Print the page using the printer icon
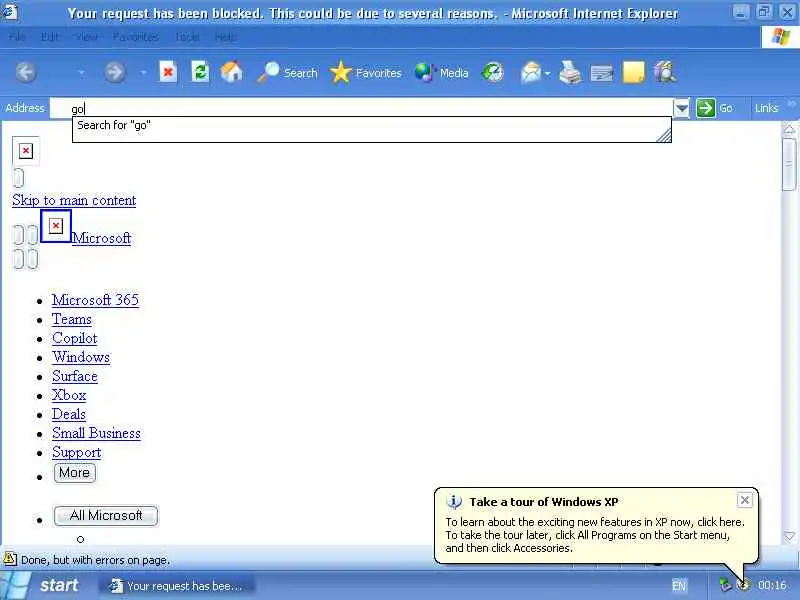This screenshot has width=800, height=600. pos(570,73)
